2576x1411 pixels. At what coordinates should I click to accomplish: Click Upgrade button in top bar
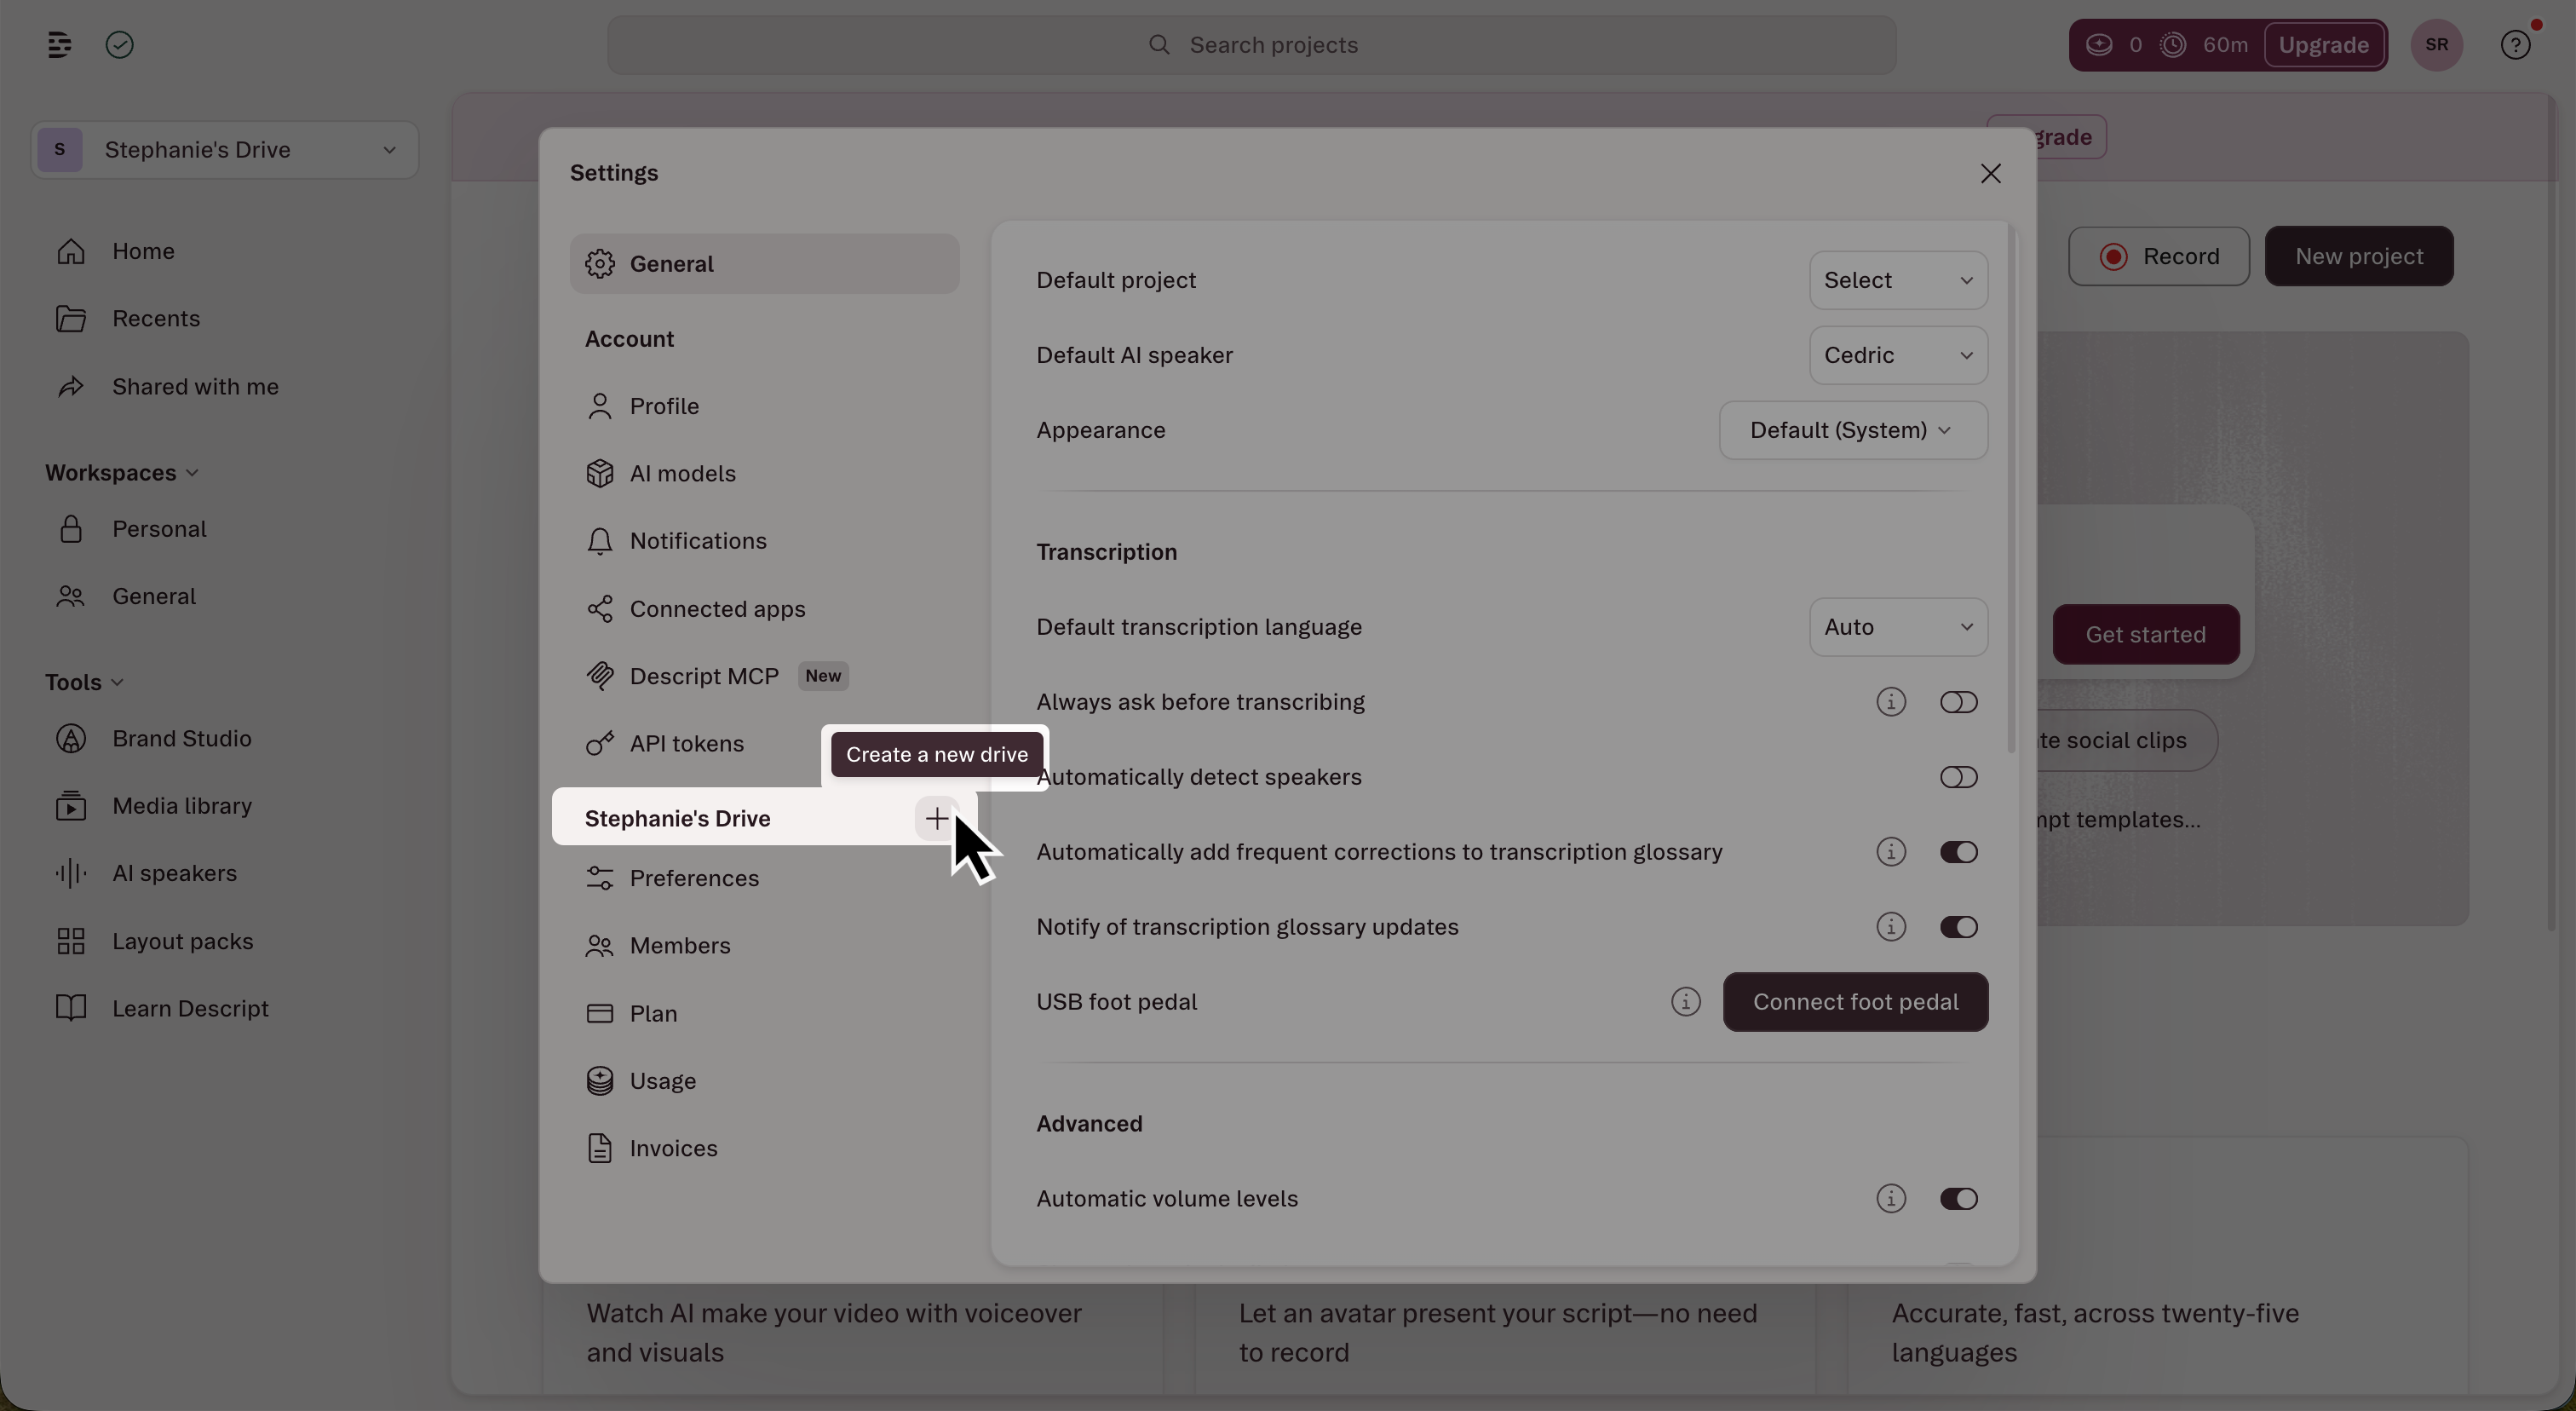point(2323,45)
